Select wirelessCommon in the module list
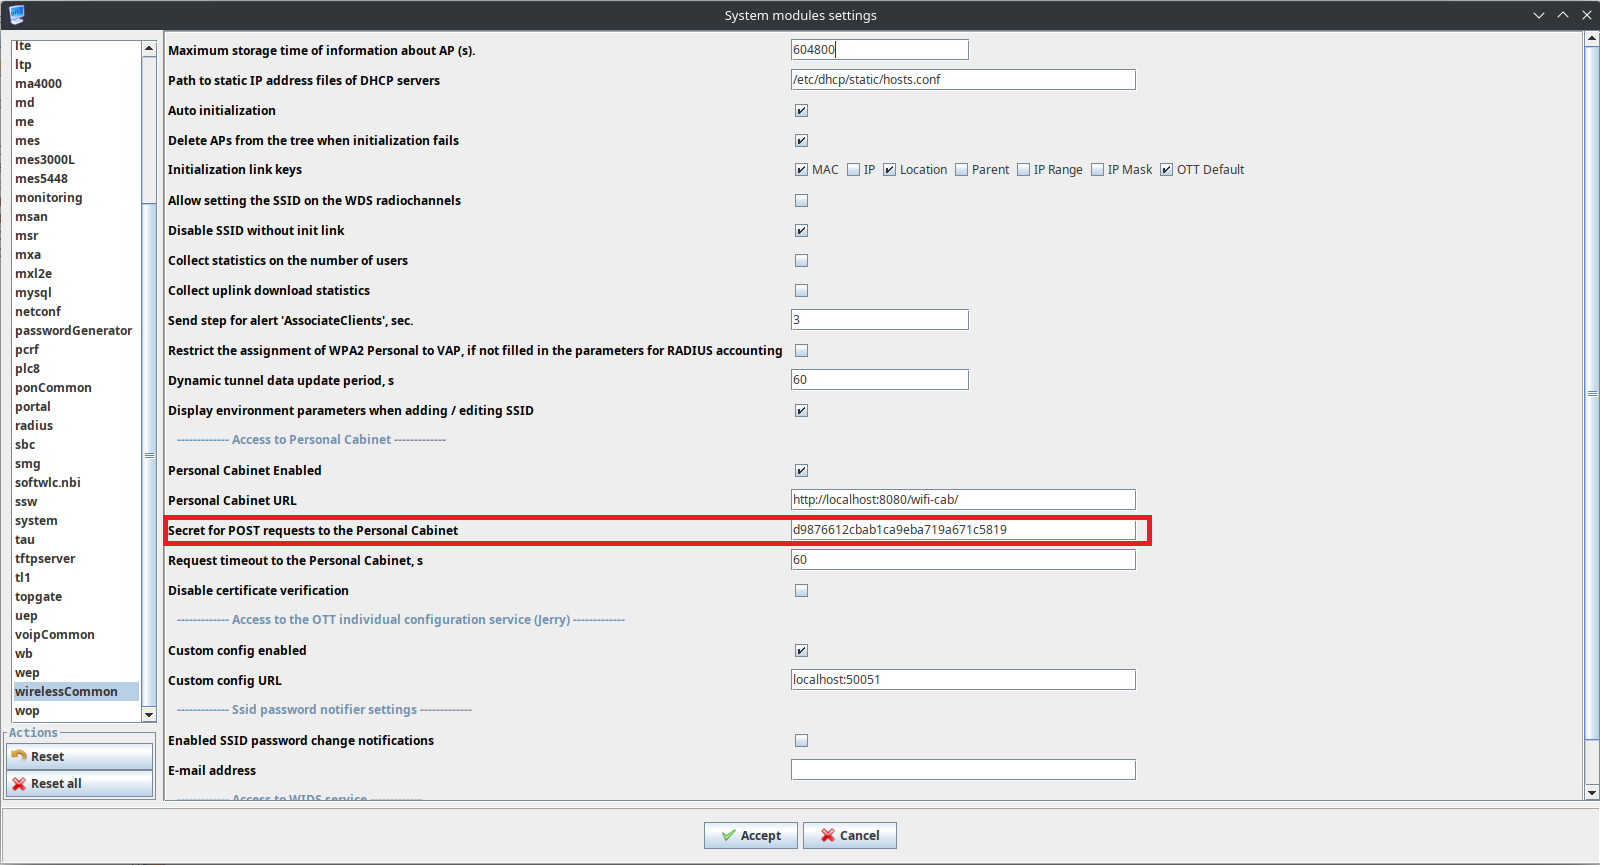The image size is (1600, 865). (x=66, y=692)
